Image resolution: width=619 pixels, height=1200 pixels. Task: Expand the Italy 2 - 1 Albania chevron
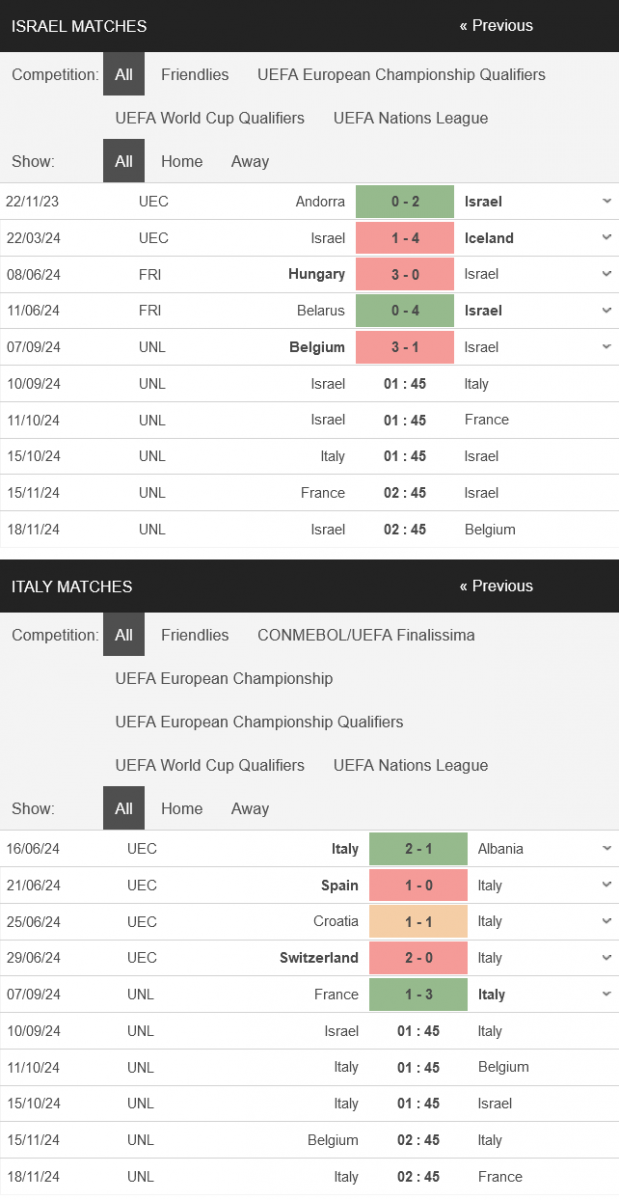coord(607,849)
